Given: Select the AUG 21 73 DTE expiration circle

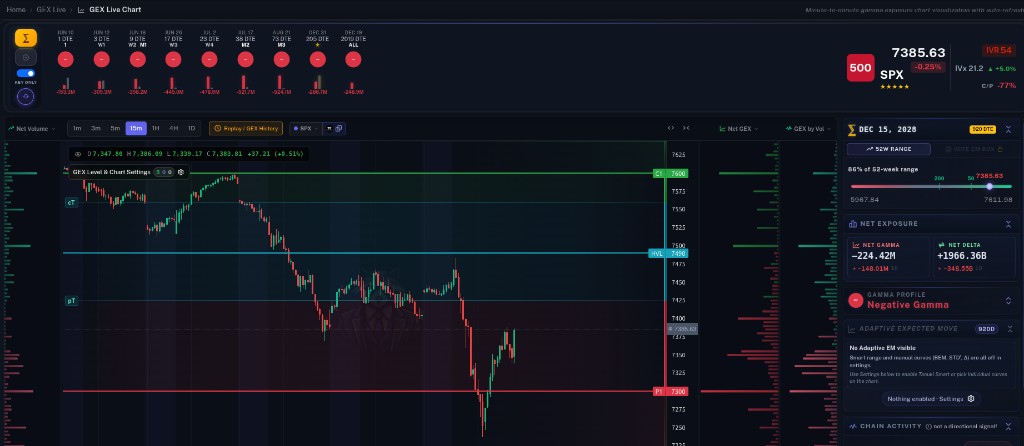Looking at the screenshot, I should click(281, 59).
